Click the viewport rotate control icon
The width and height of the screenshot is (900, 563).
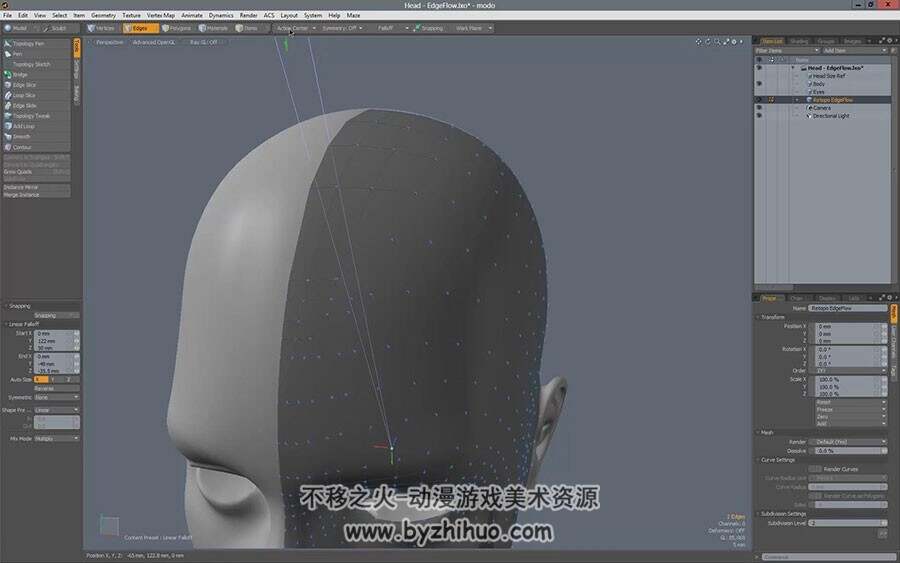708,42
